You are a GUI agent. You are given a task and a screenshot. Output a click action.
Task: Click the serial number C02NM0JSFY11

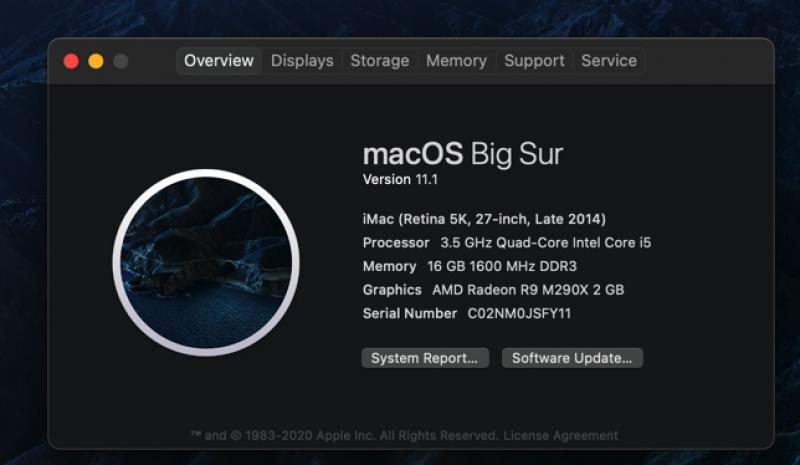click(x=519, y=313)
